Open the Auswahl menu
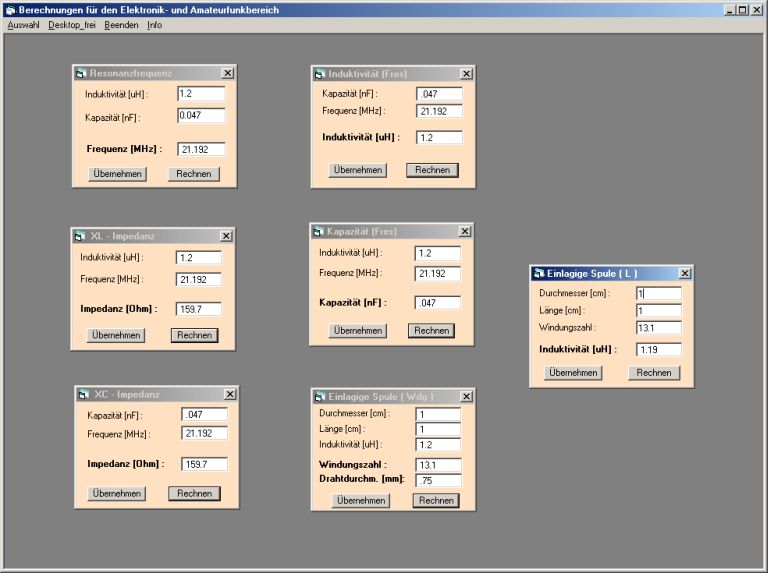768x573 pixels. point(23,25)
